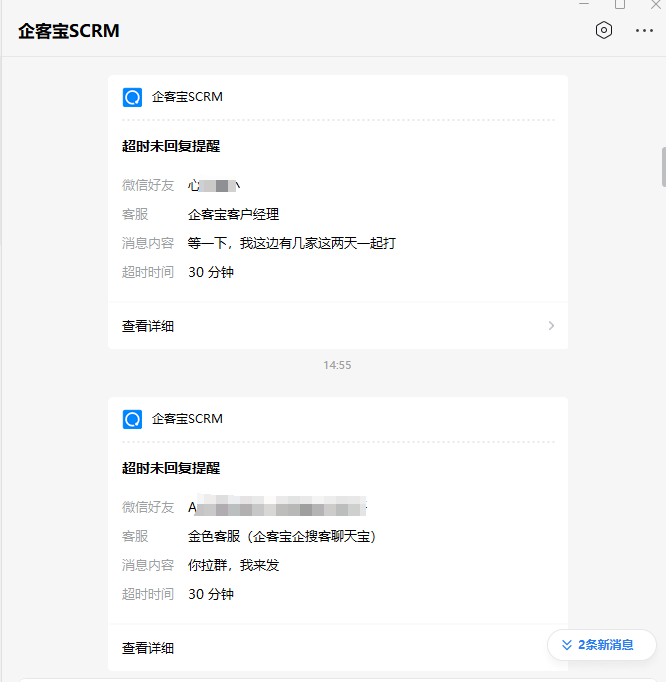
Task: Click the 30 分钟 timeout on the first card
Action: pos(211,272)
